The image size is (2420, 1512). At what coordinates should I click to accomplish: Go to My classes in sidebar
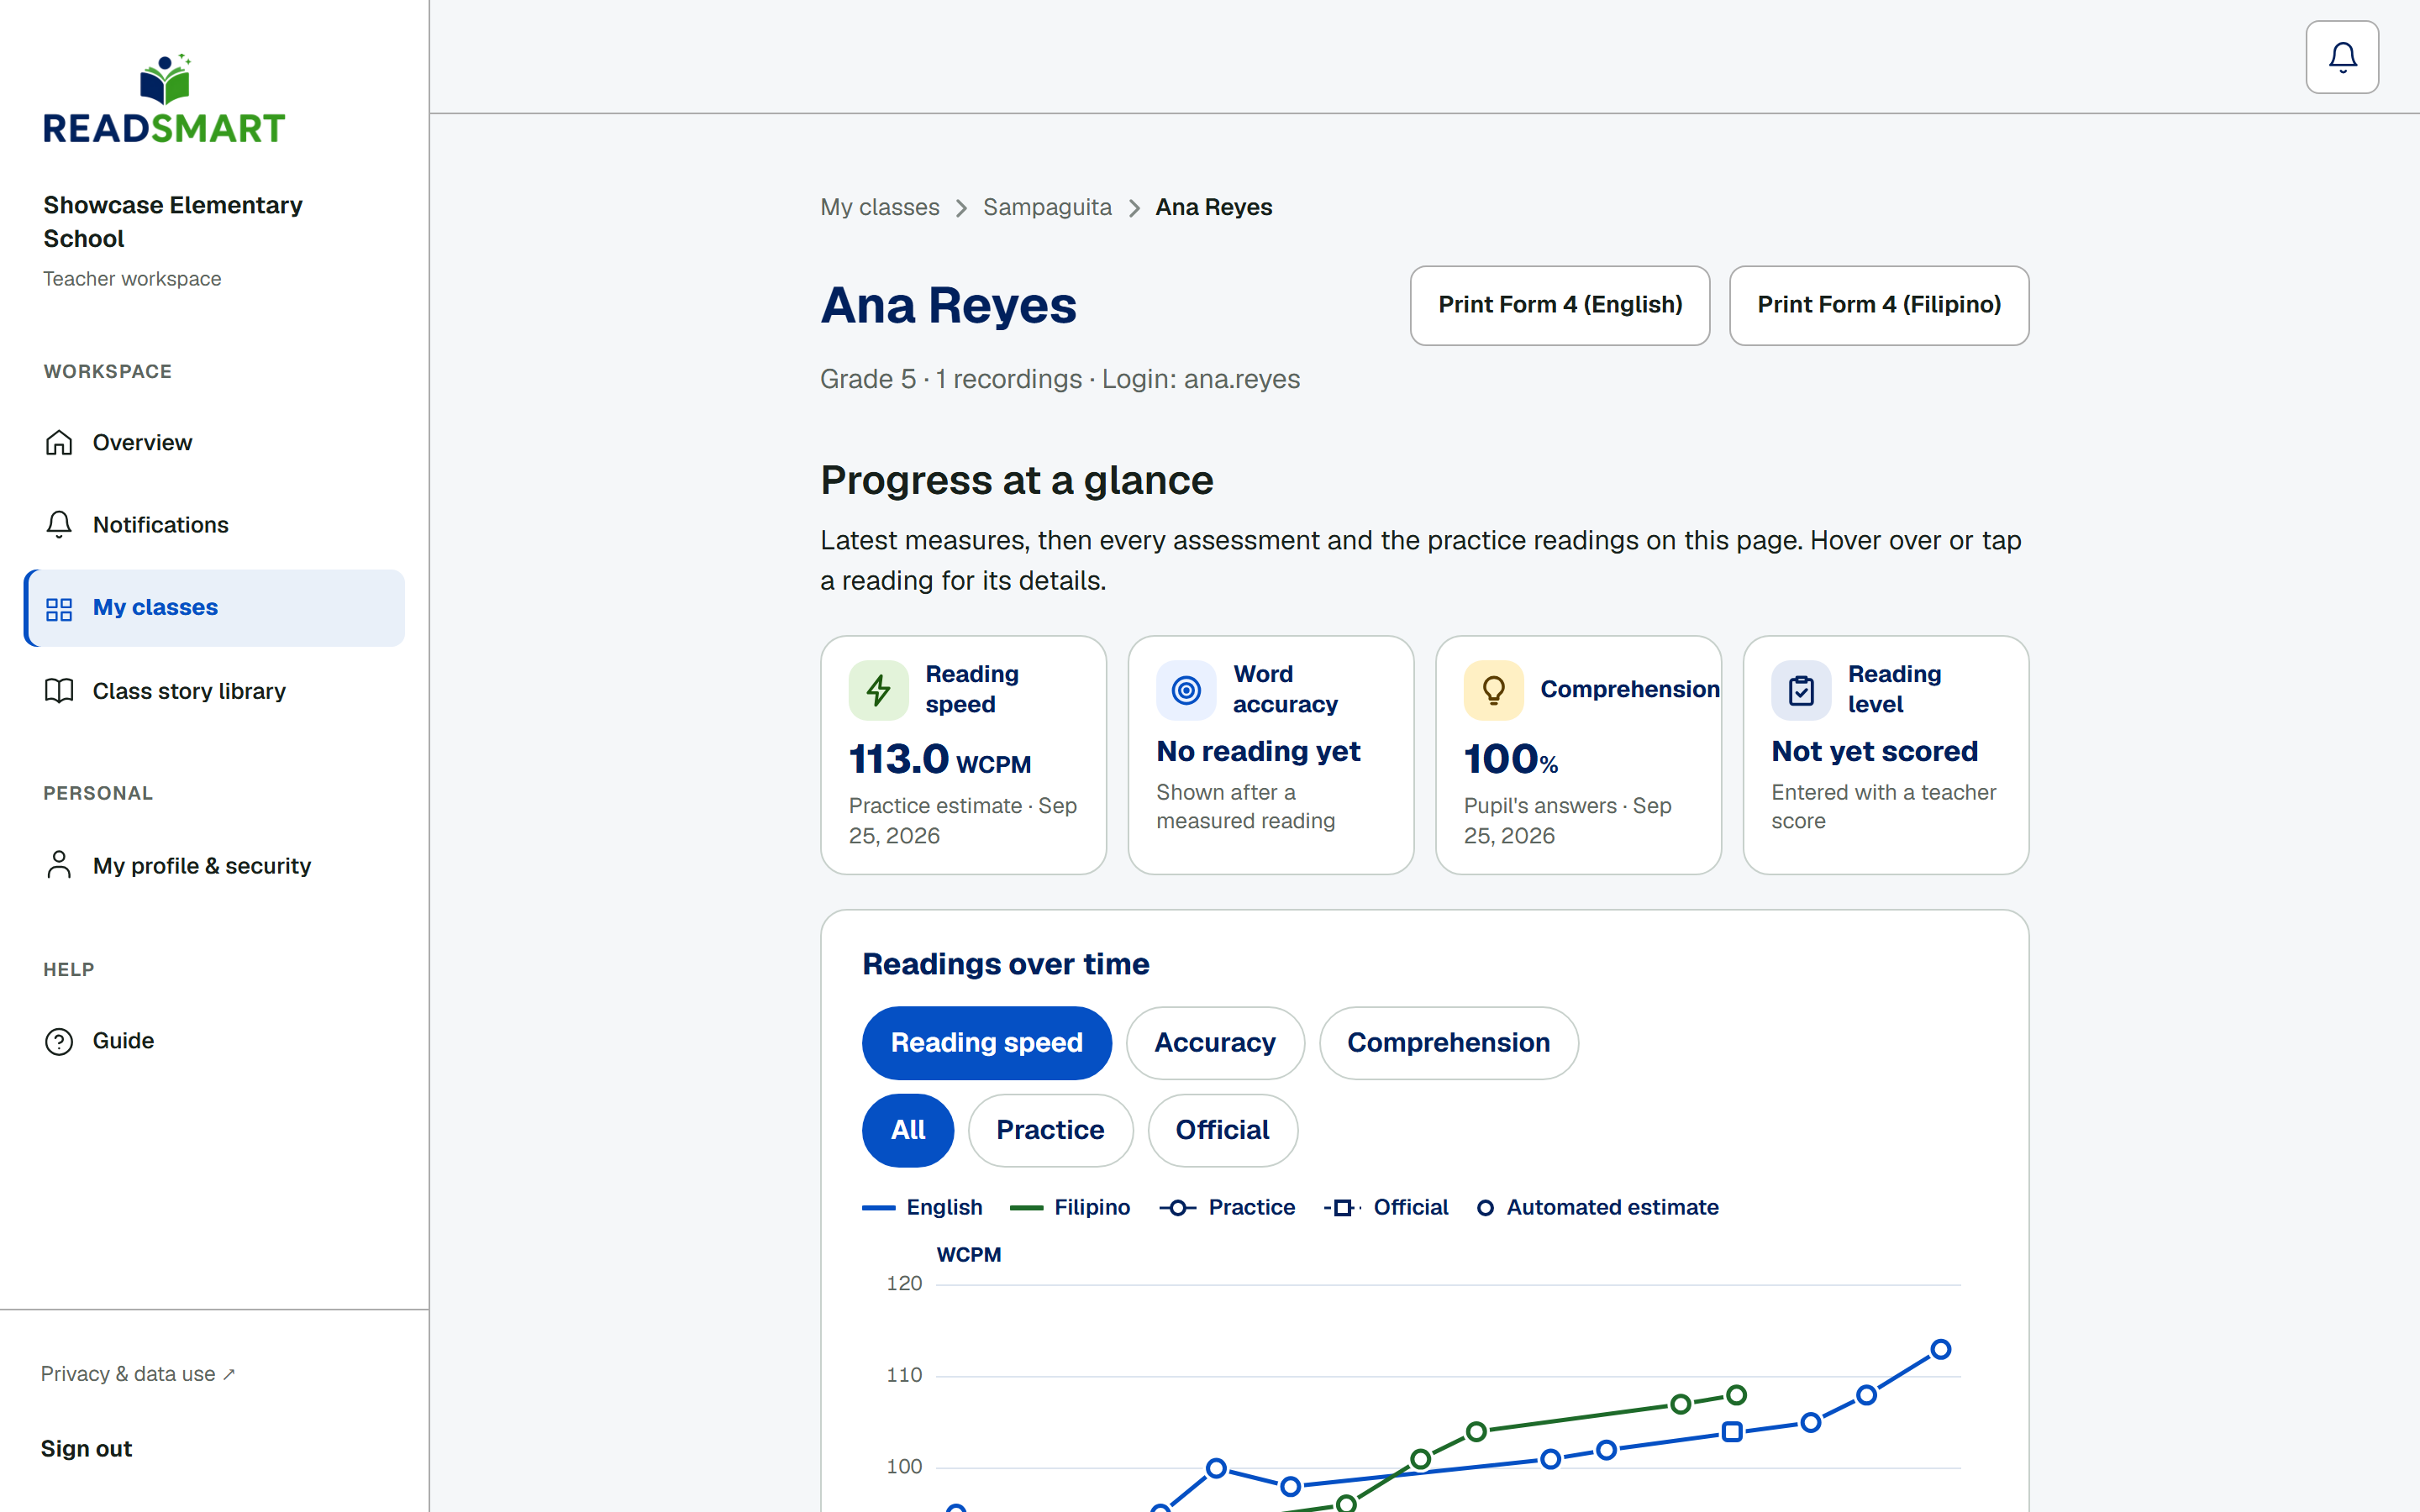coord(215,608)
